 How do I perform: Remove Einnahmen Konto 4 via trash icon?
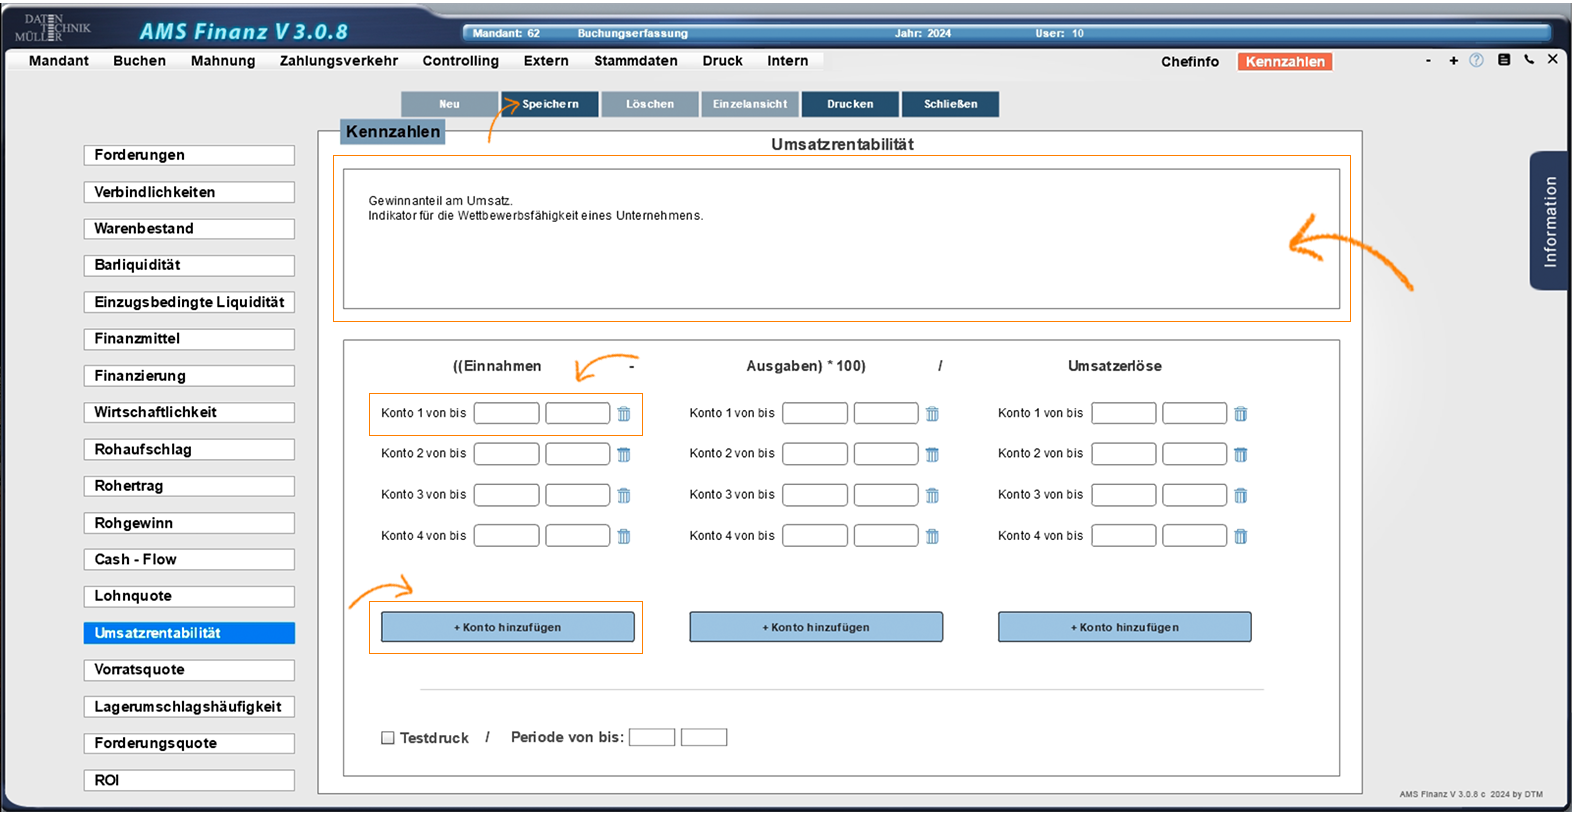click(624, 537)
